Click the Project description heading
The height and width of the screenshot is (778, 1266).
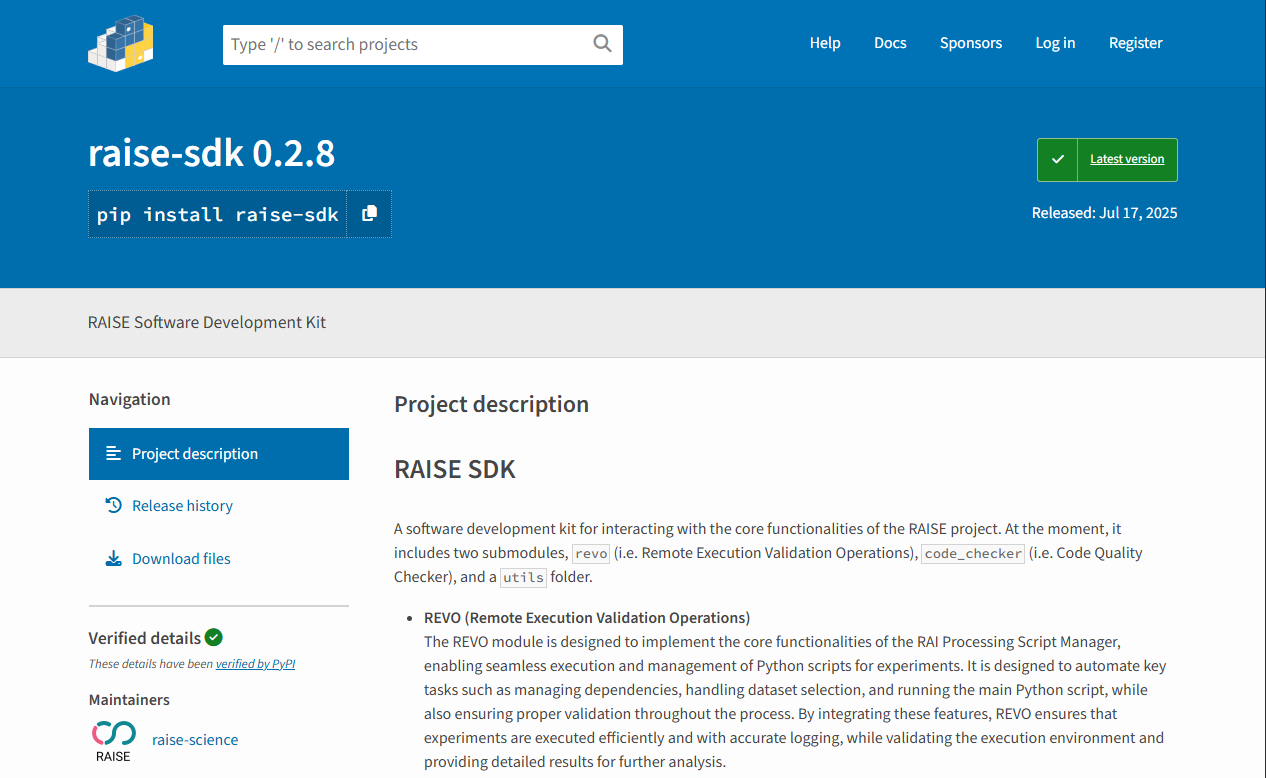(x=491, y=404)
